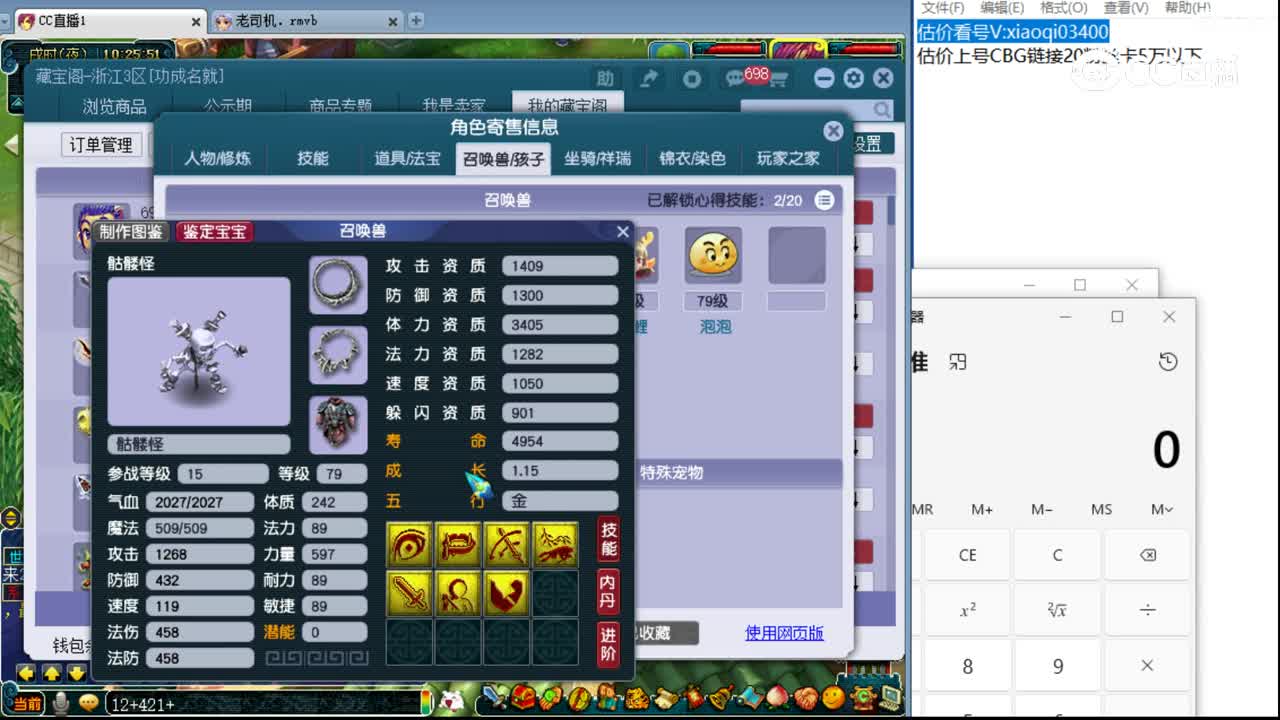Open the 道具/法宝 tab
The image size is (1280, 720).
click(x=407, y=158)
